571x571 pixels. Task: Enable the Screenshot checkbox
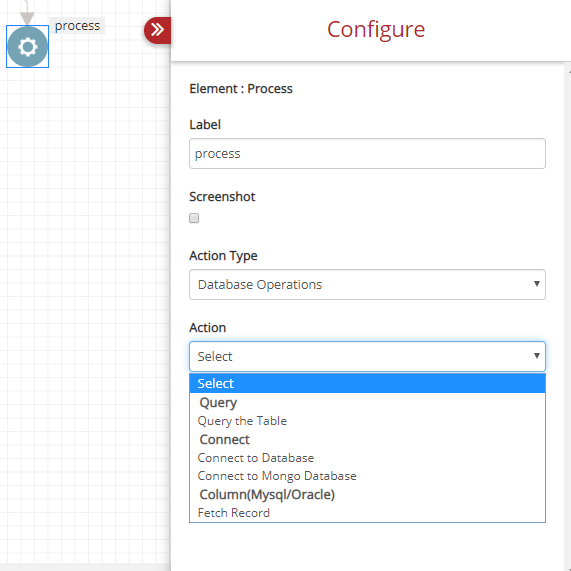point(194,218)
